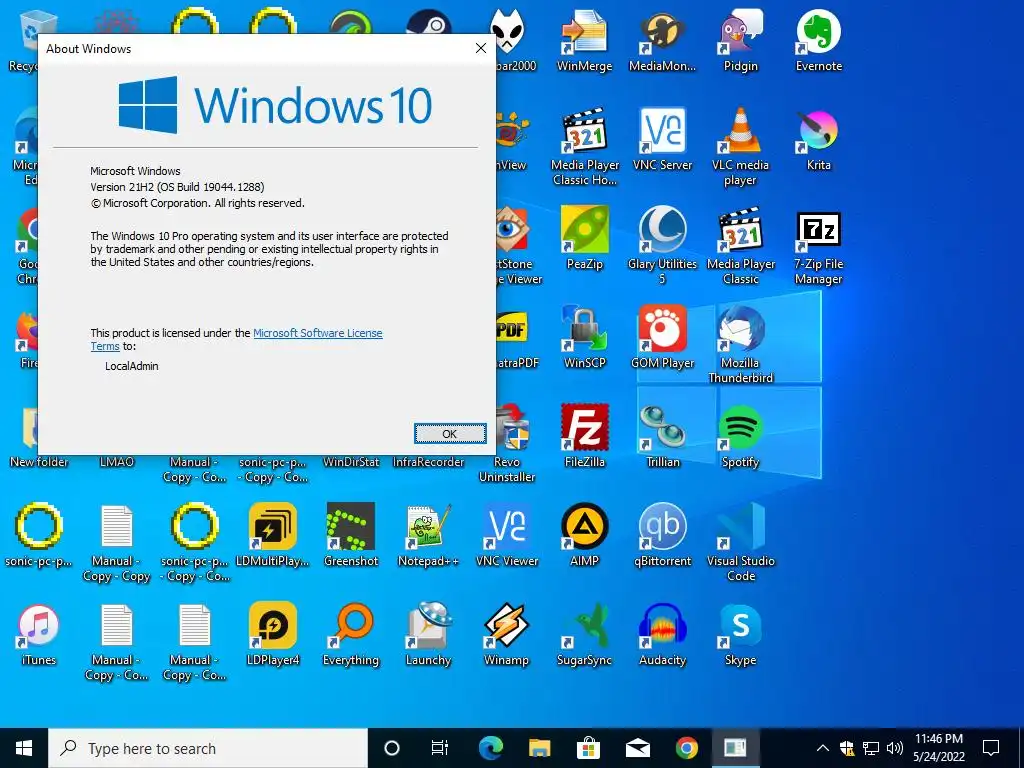The image size is (1024, 768).
Task: Click the Type here to search box
Action: click(208, 748)
